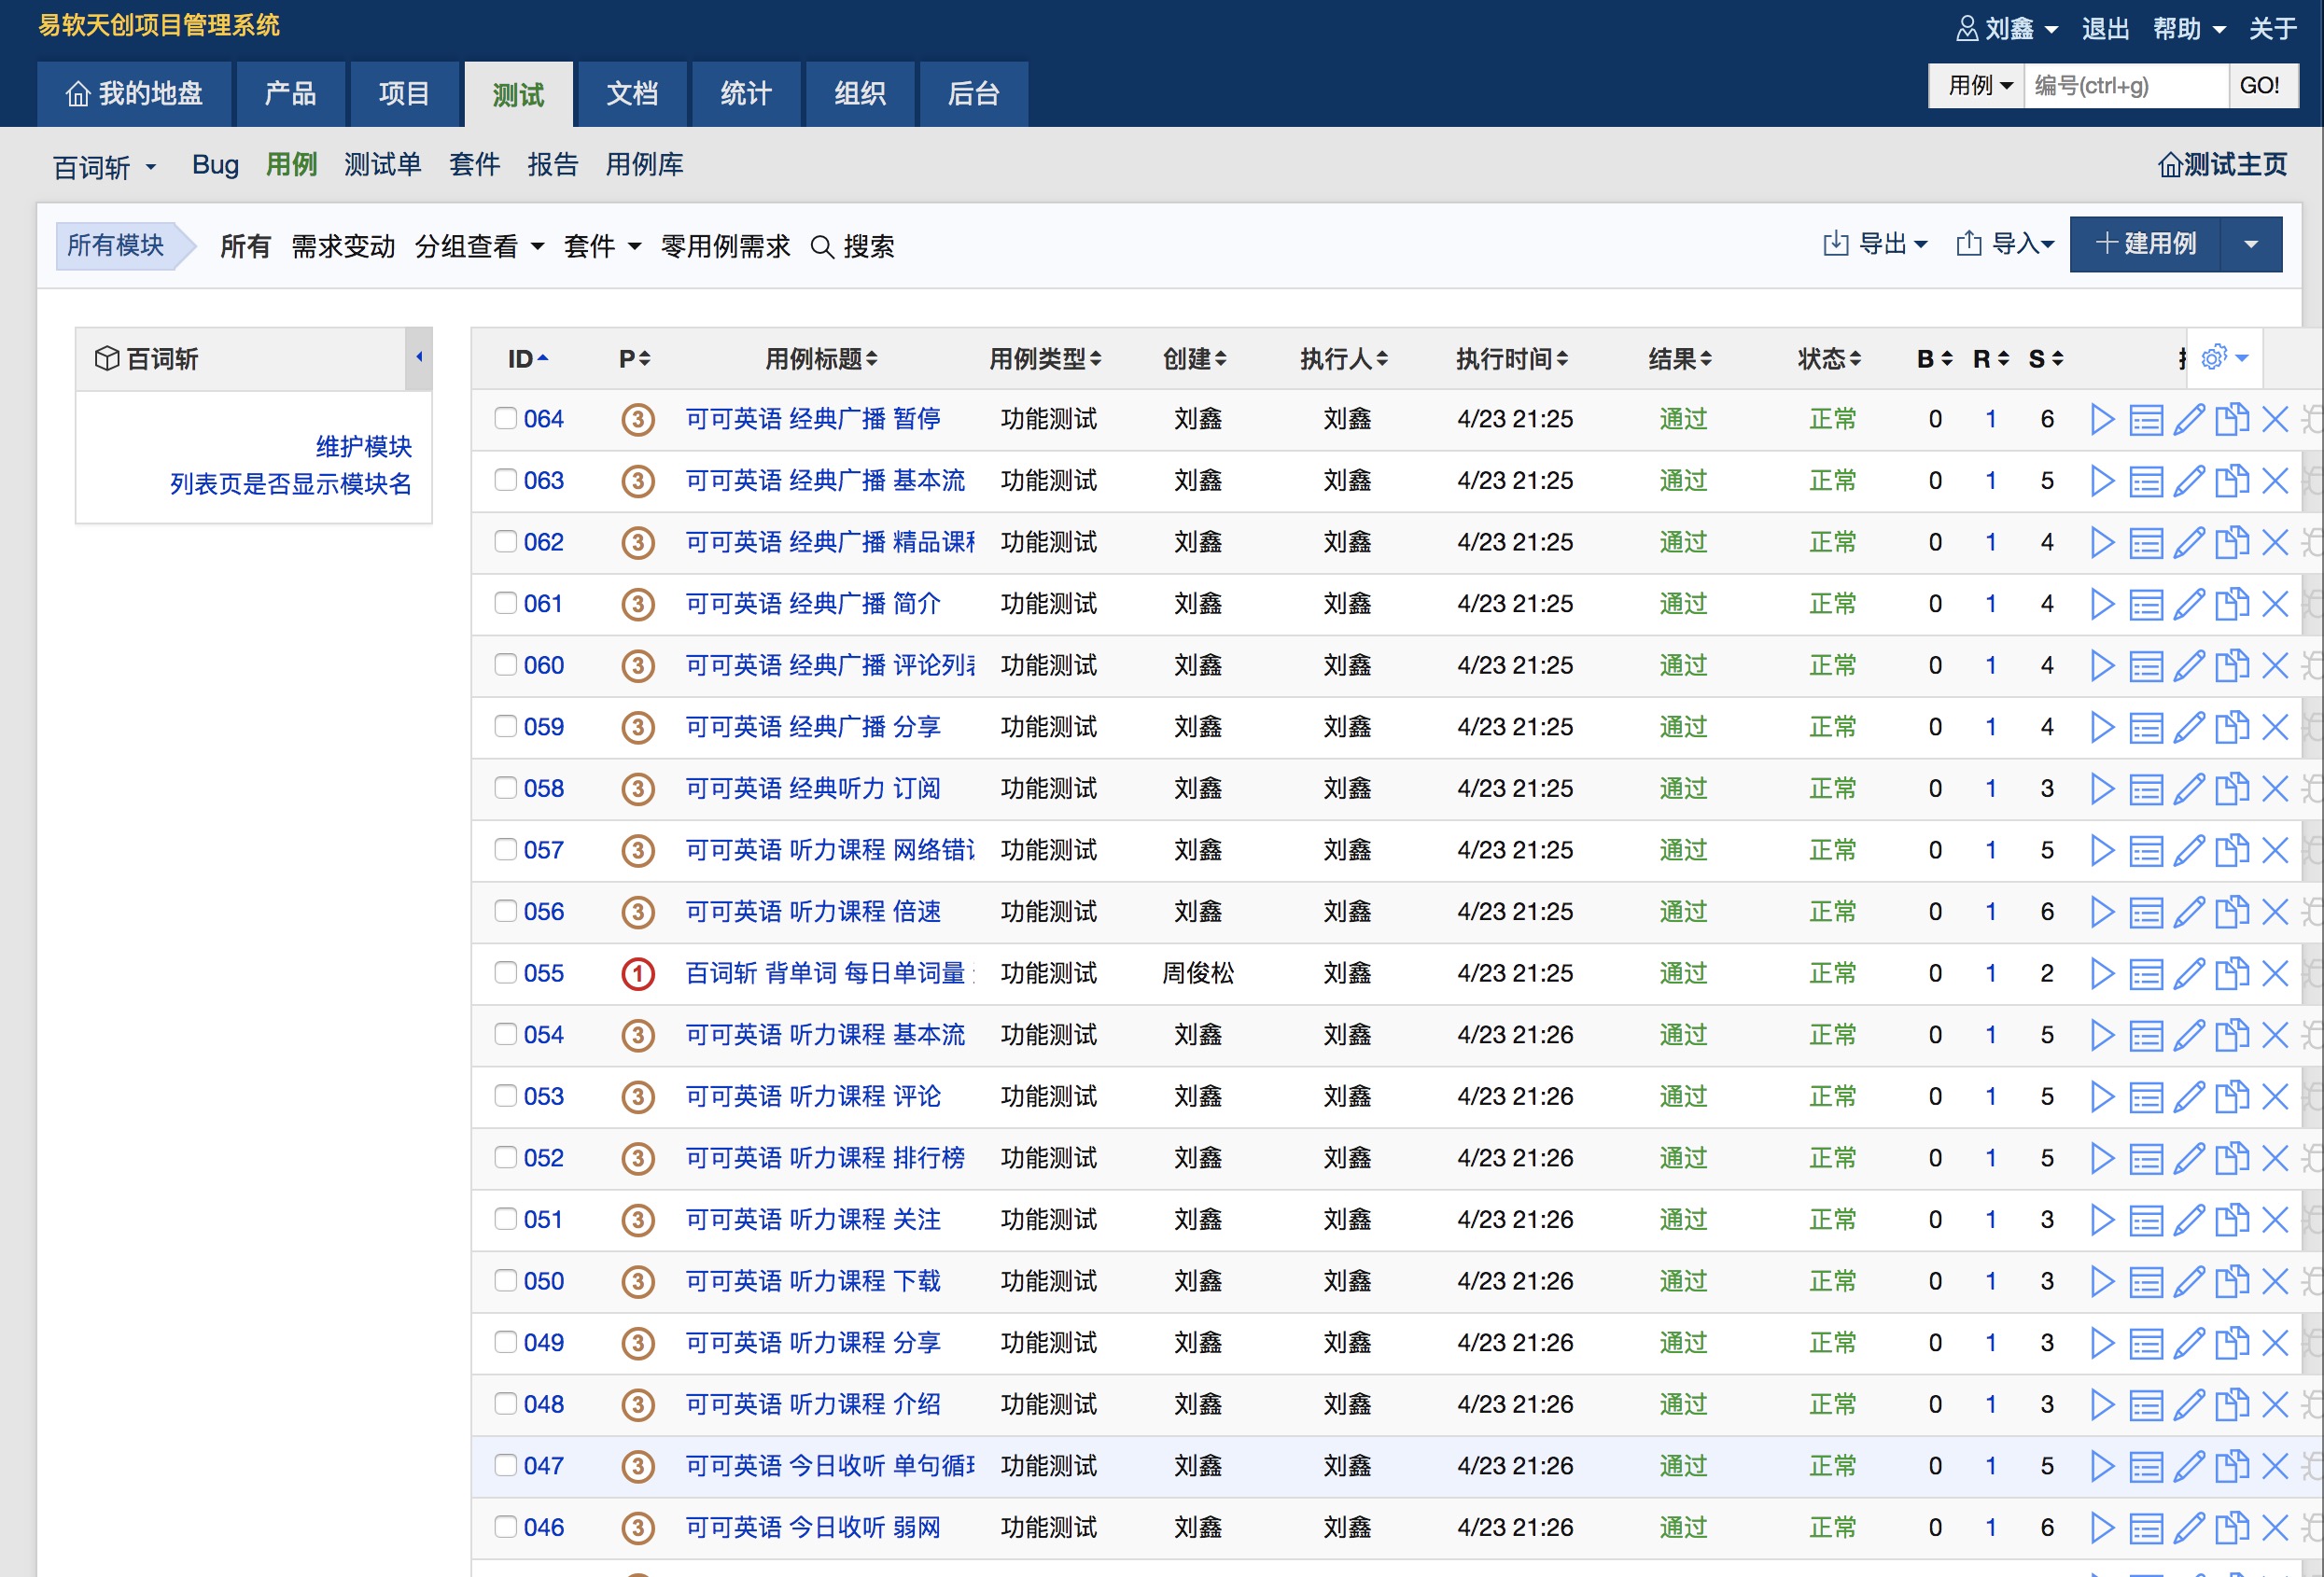This screenshot has width=2324, height=1577.
Task: Open the 导入 import dropdown
Action: tap(2005, 244)
